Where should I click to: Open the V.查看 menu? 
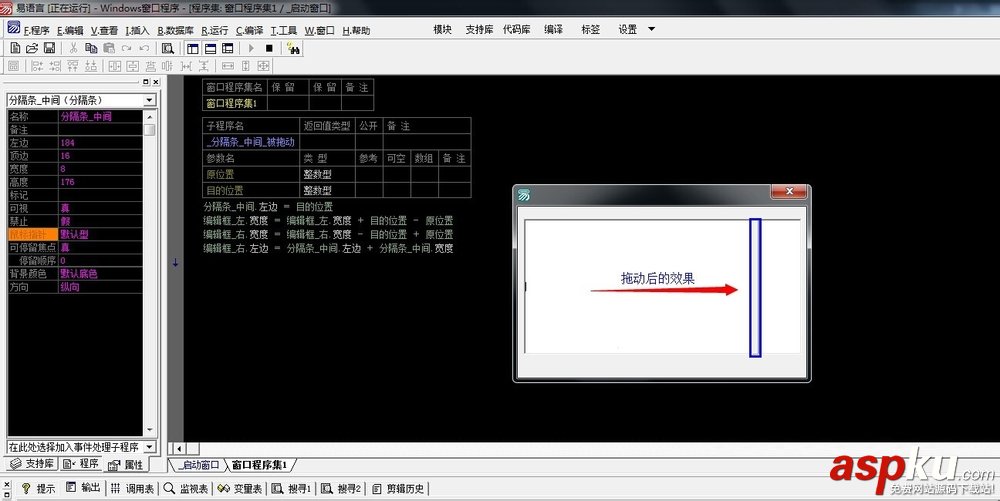pyautogui.click(x=104, y=30)
